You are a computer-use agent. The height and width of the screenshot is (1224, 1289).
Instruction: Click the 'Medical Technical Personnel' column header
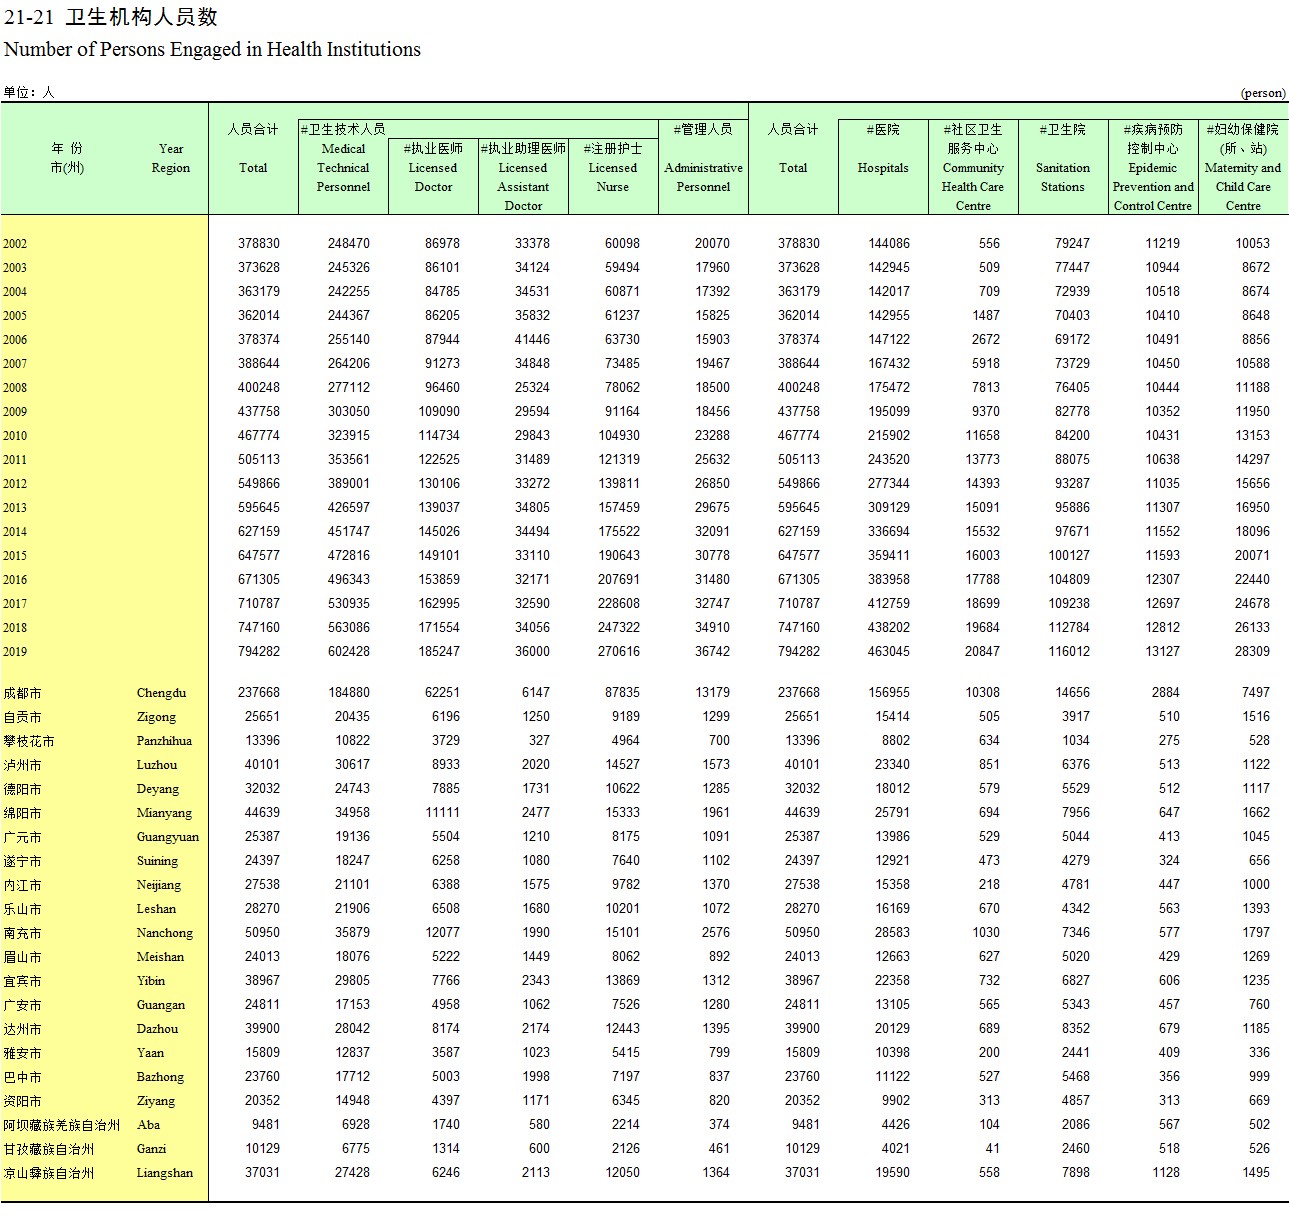click(343, 168)
